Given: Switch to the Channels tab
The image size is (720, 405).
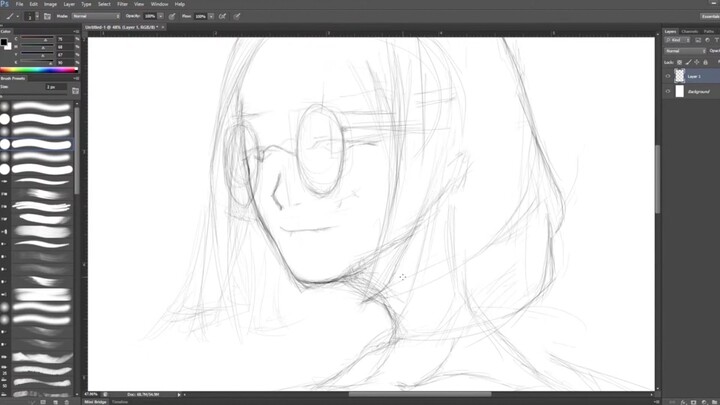Looking at the screenshot, I should (690, 31).
